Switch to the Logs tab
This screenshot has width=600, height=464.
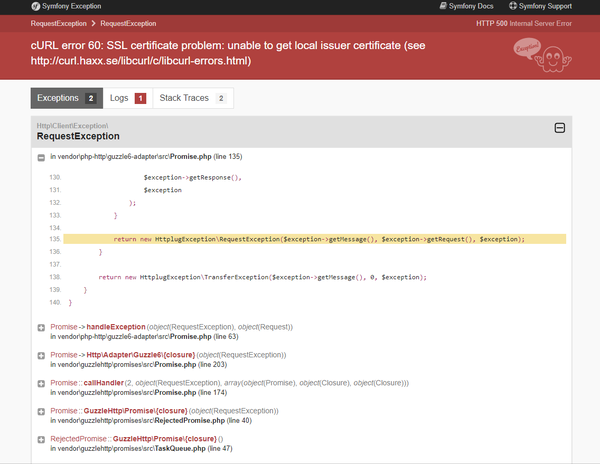[x=128, y=98]
